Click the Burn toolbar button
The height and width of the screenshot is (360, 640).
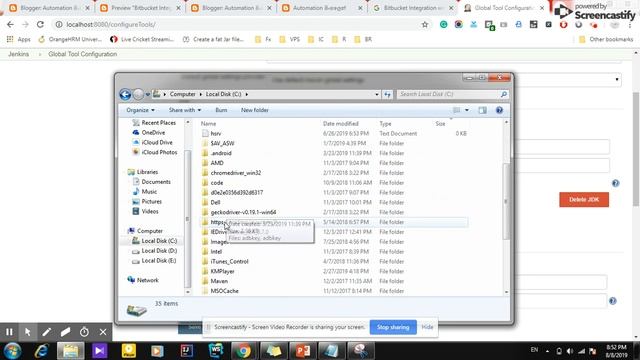[221, 110]
